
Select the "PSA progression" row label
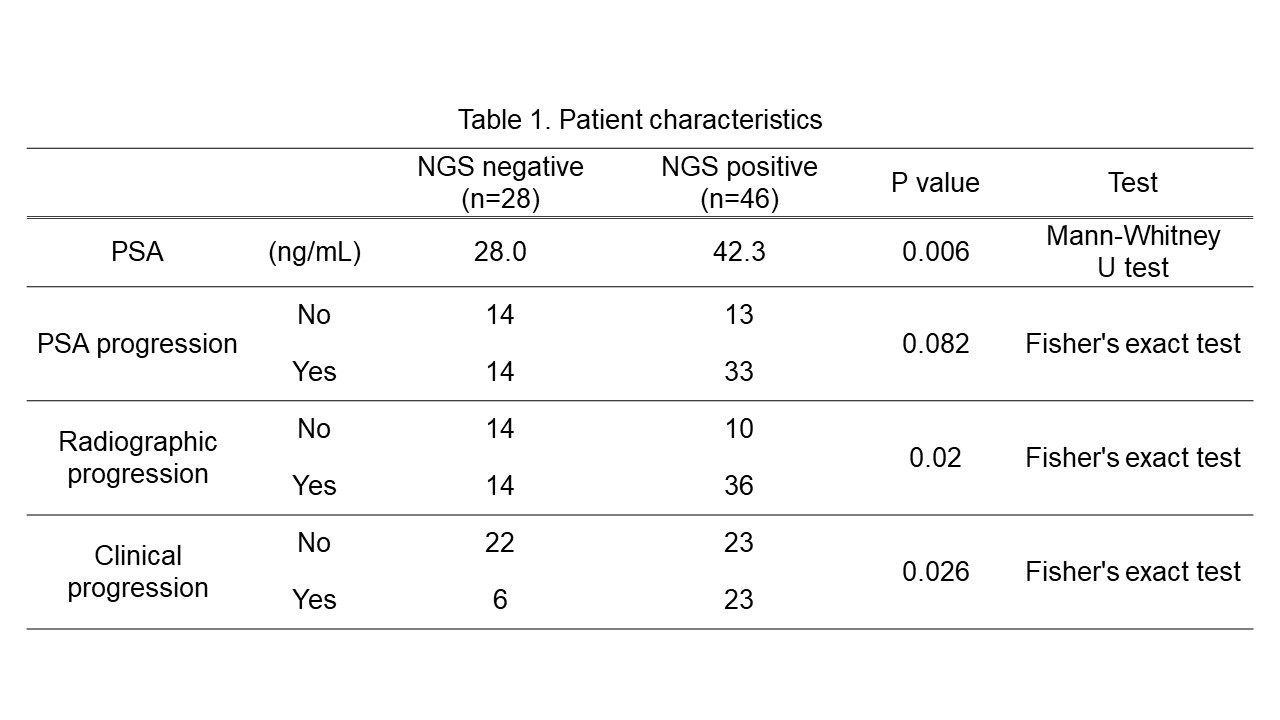tap(137, 344)
